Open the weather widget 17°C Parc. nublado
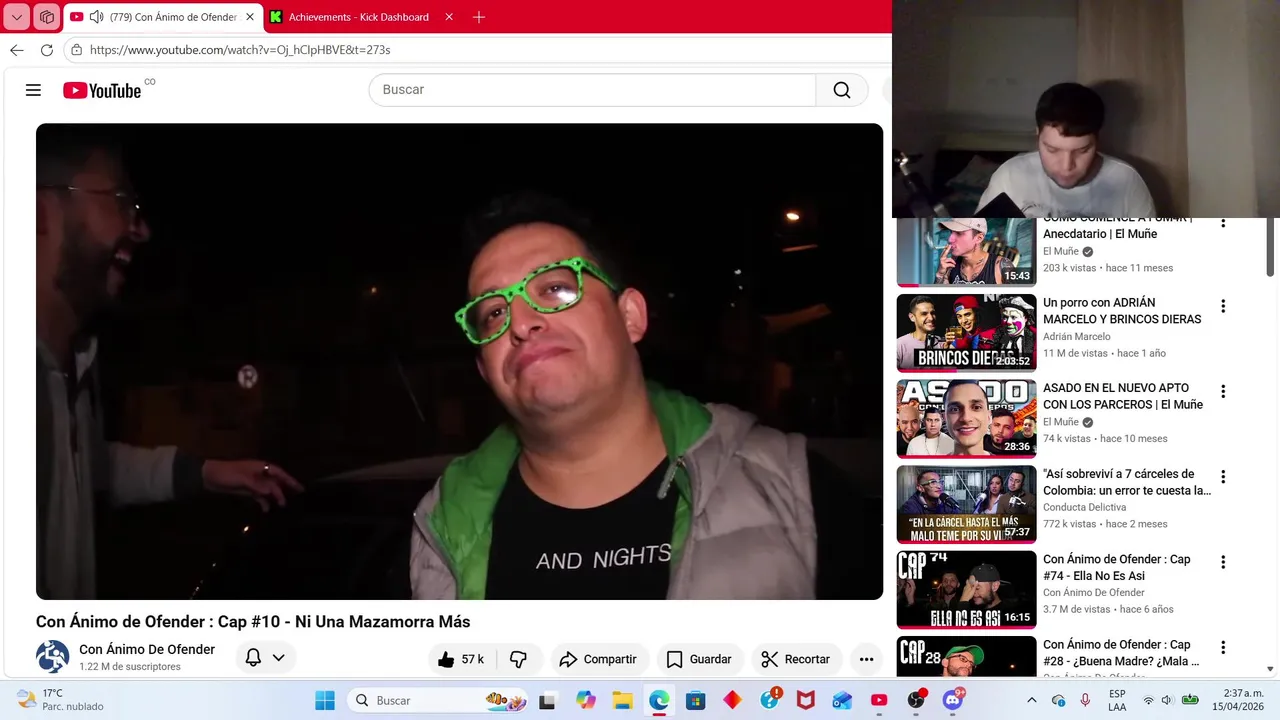This screenshot has width=1280, height=720. [60, 700]
